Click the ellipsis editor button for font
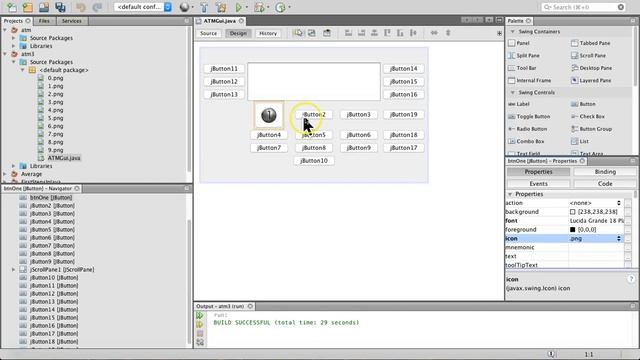Screen dimensions: 640x360 [x=628, y=221]
